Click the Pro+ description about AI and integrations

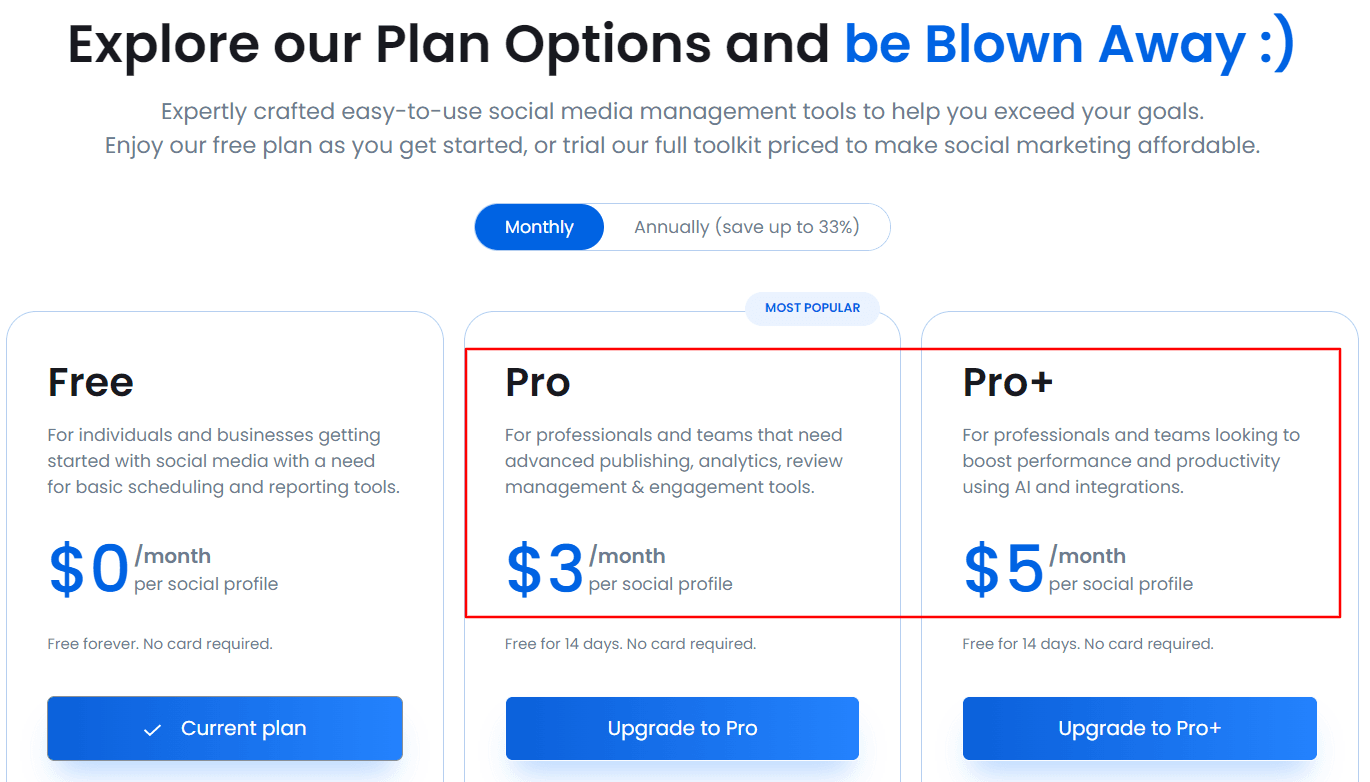point(1130,461)
